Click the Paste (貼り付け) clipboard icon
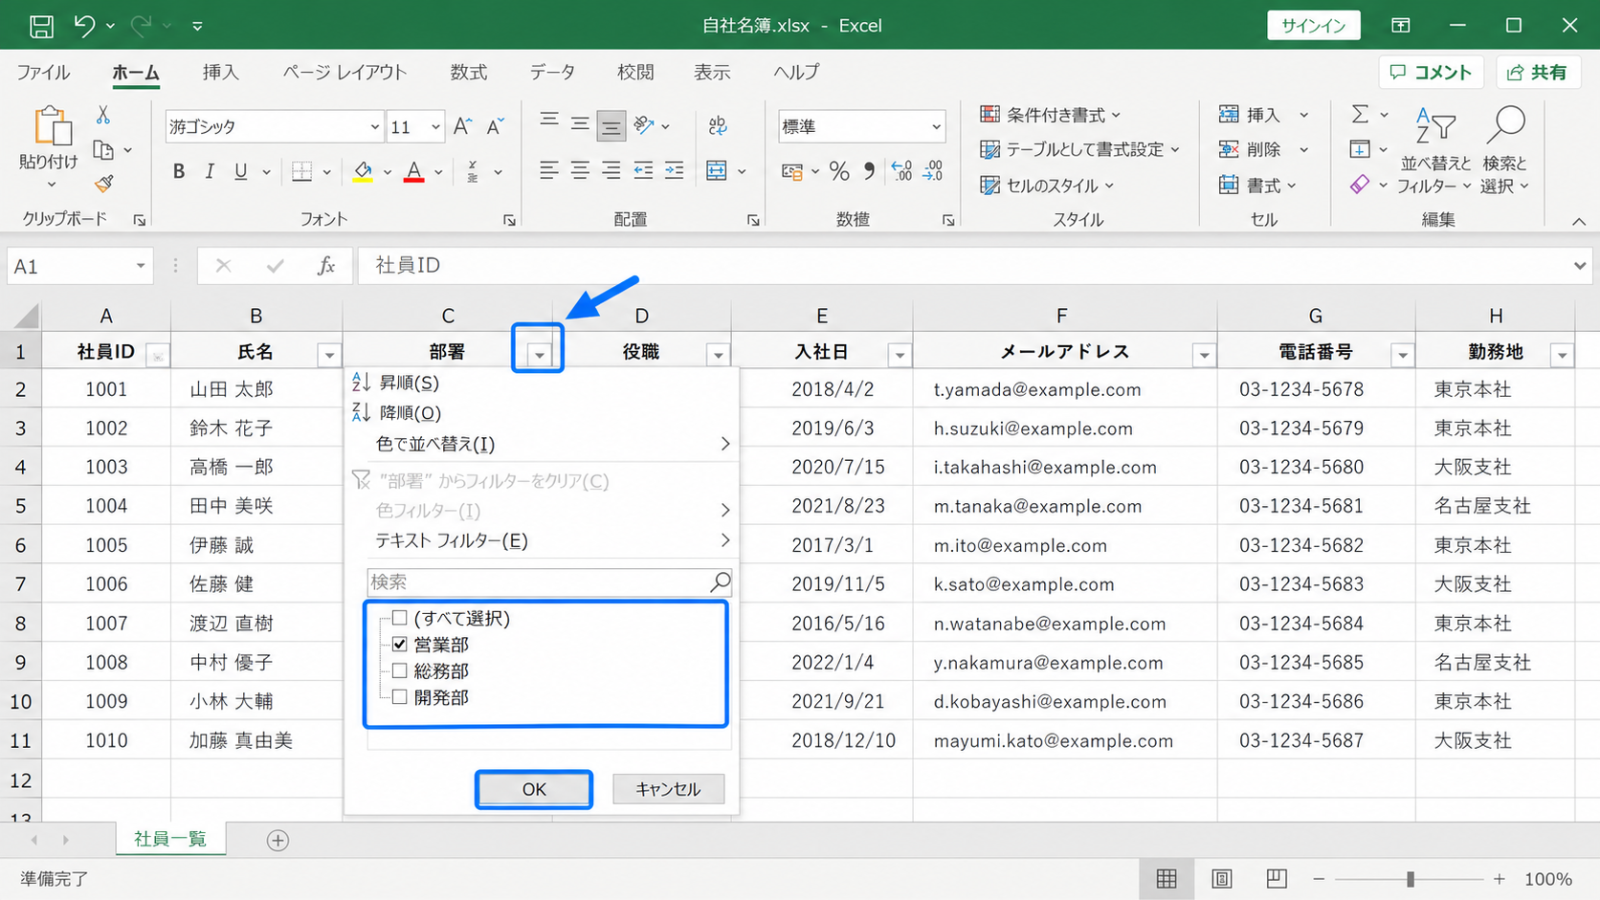Screen dimensions: 1600x900 [53, 127]
